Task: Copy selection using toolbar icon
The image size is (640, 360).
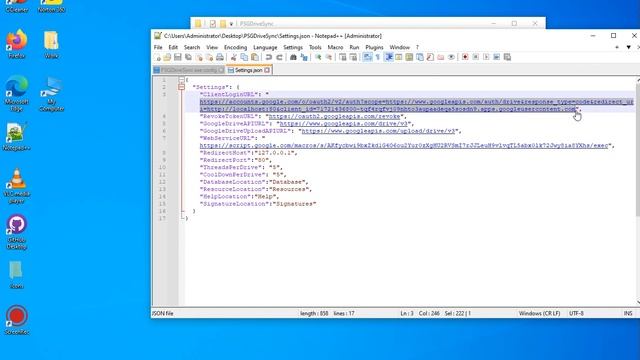Action: pos(244,57)
